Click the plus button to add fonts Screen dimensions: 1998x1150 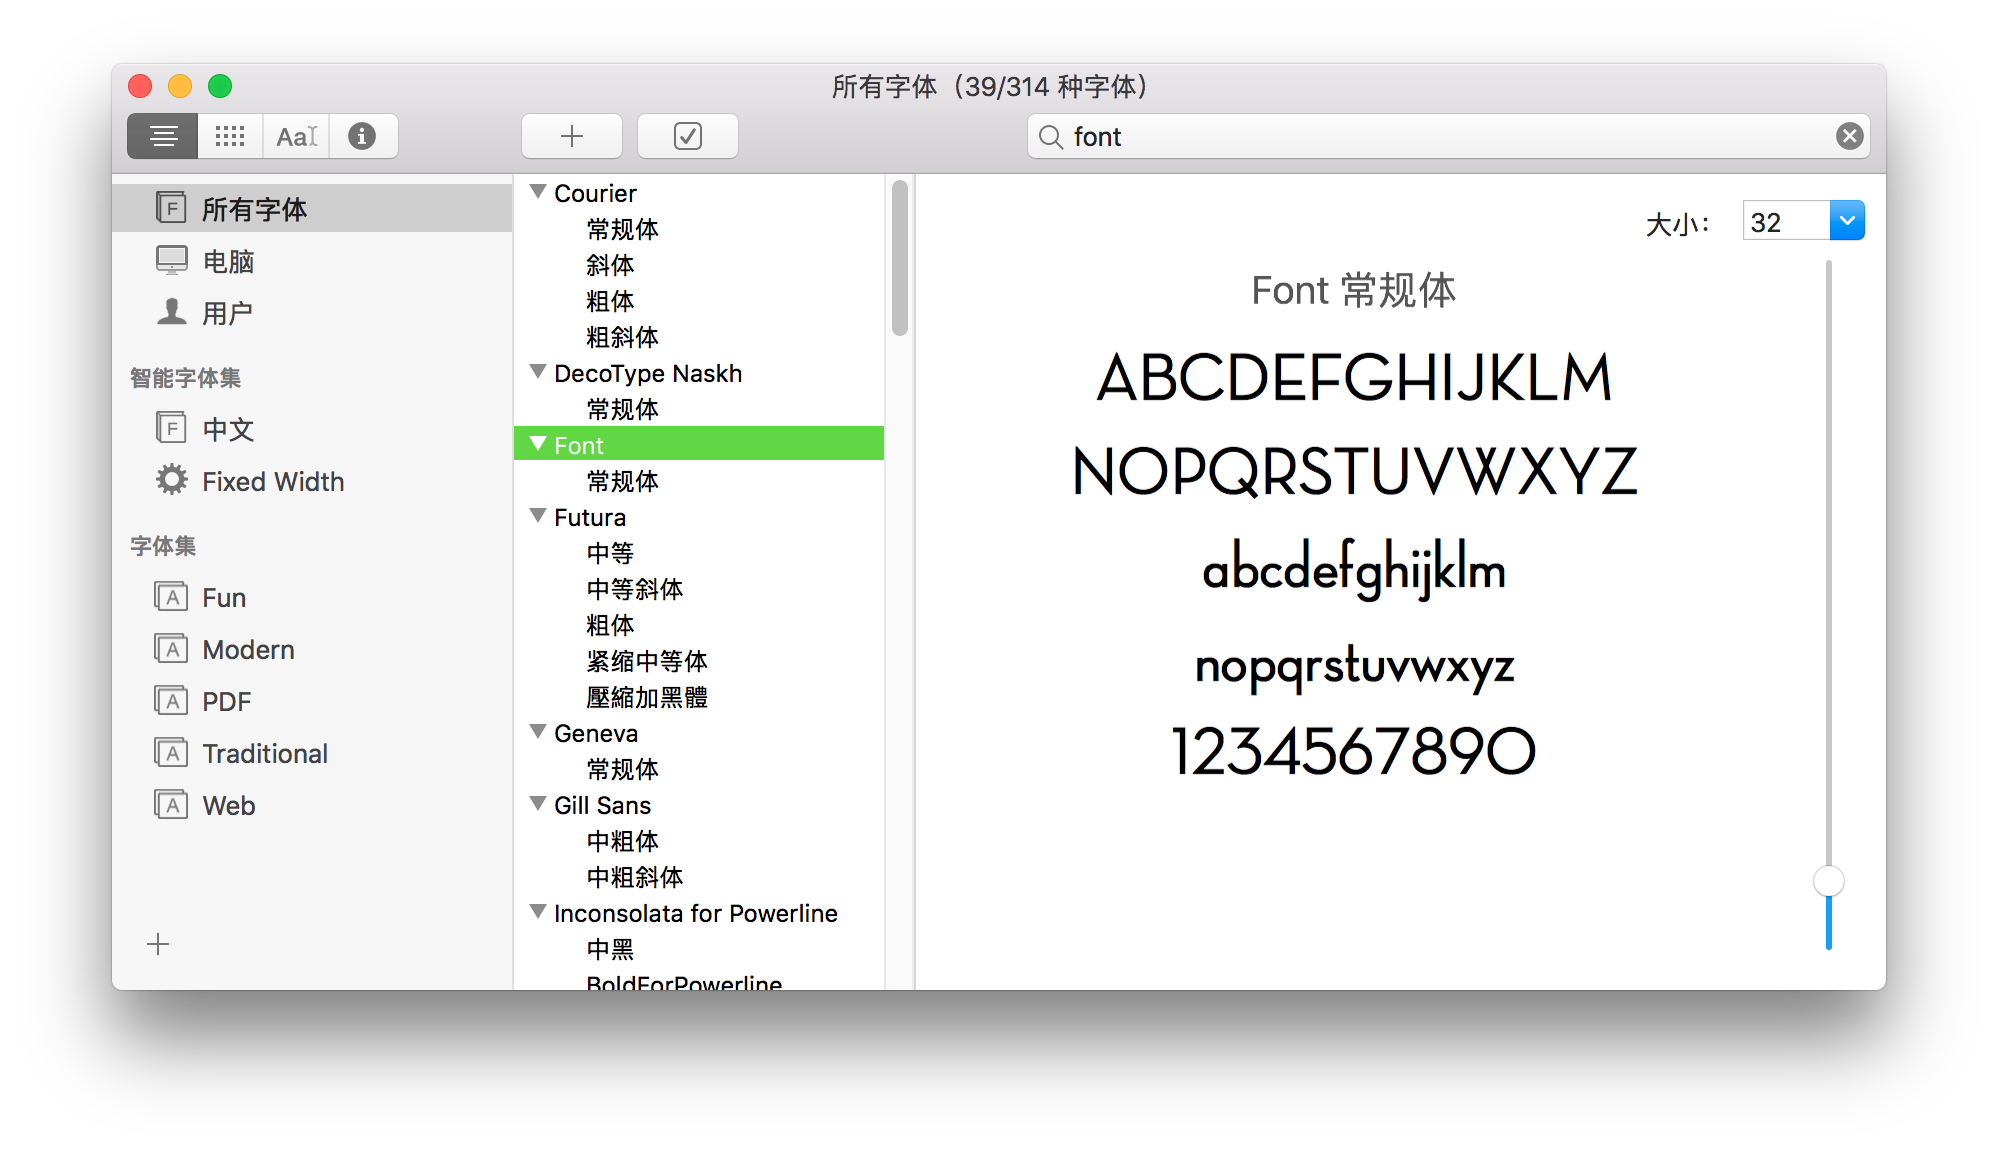click(571, 136)
